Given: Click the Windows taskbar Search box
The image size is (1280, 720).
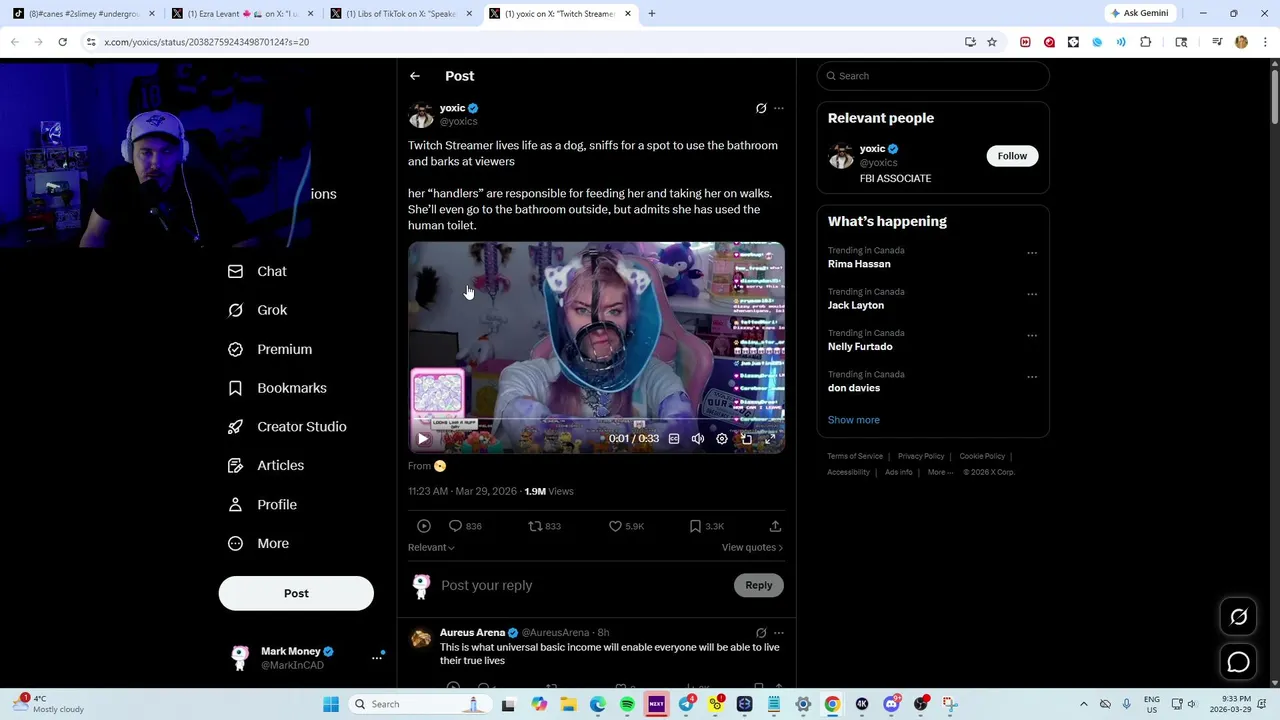Looking at the screenshot, I should coord(418,704).
